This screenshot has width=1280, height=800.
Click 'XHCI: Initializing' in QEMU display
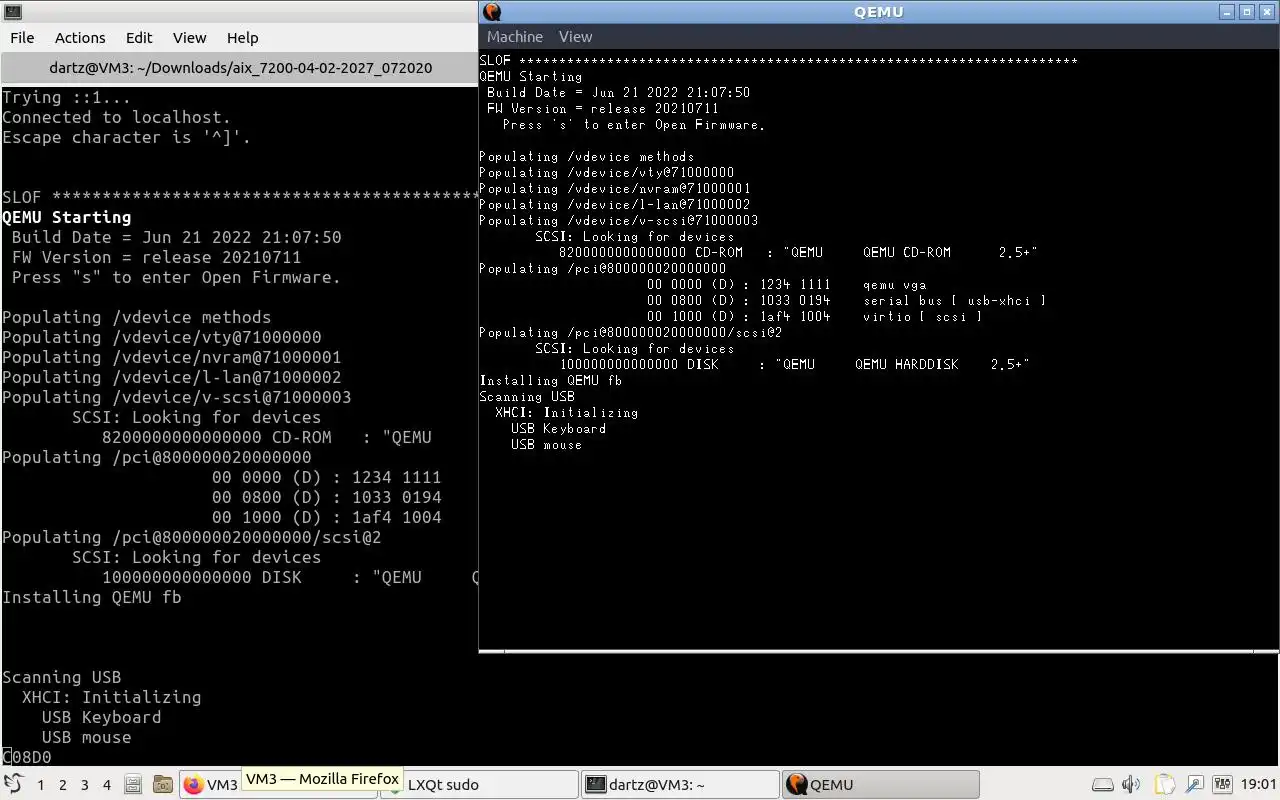(x=566, y=412)
